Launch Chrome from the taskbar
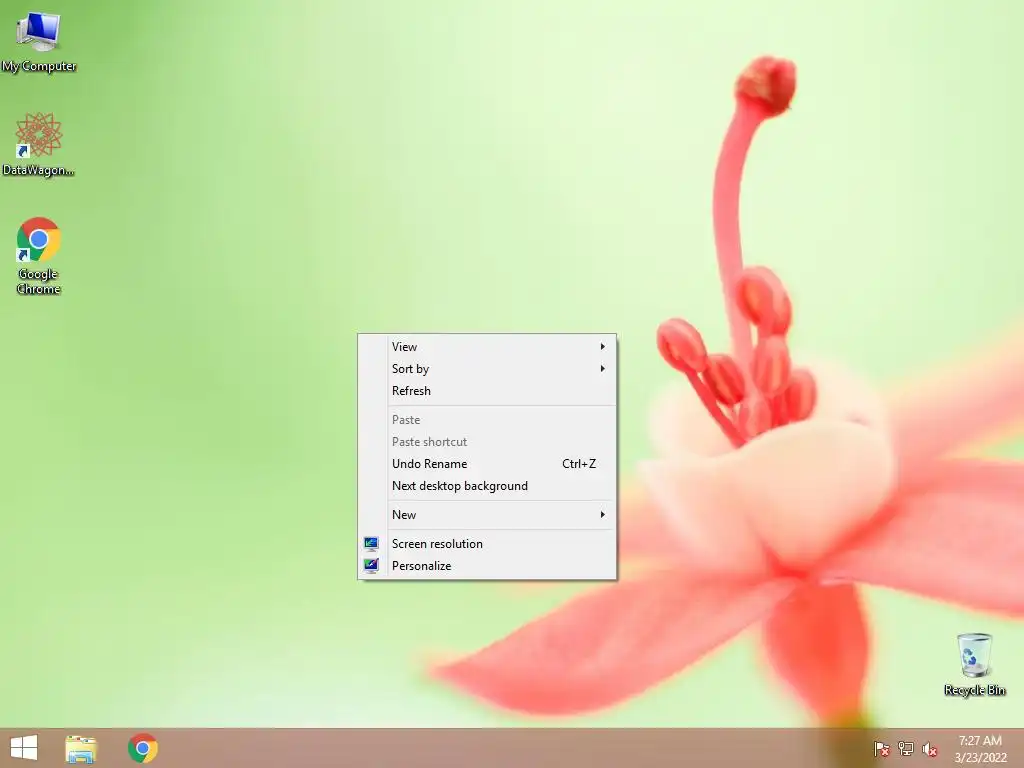This screenshot has height=768, width=1024. (x=142, y=748)
